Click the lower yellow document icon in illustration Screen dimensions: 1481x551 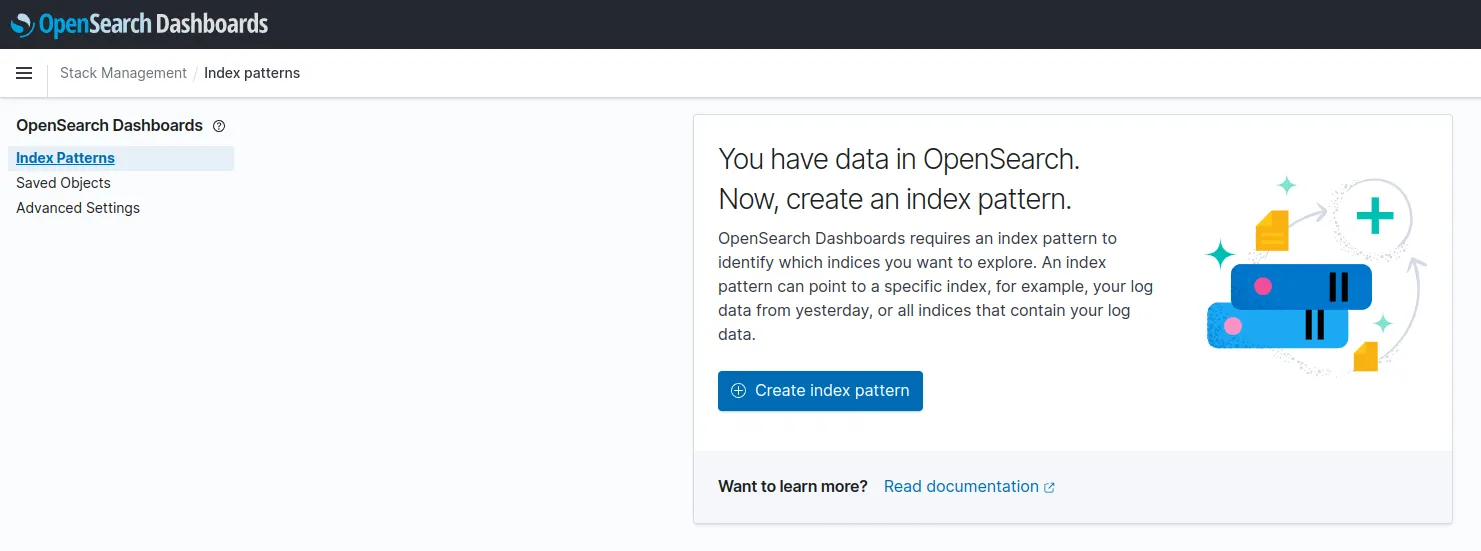click(x=1366, y=356)
